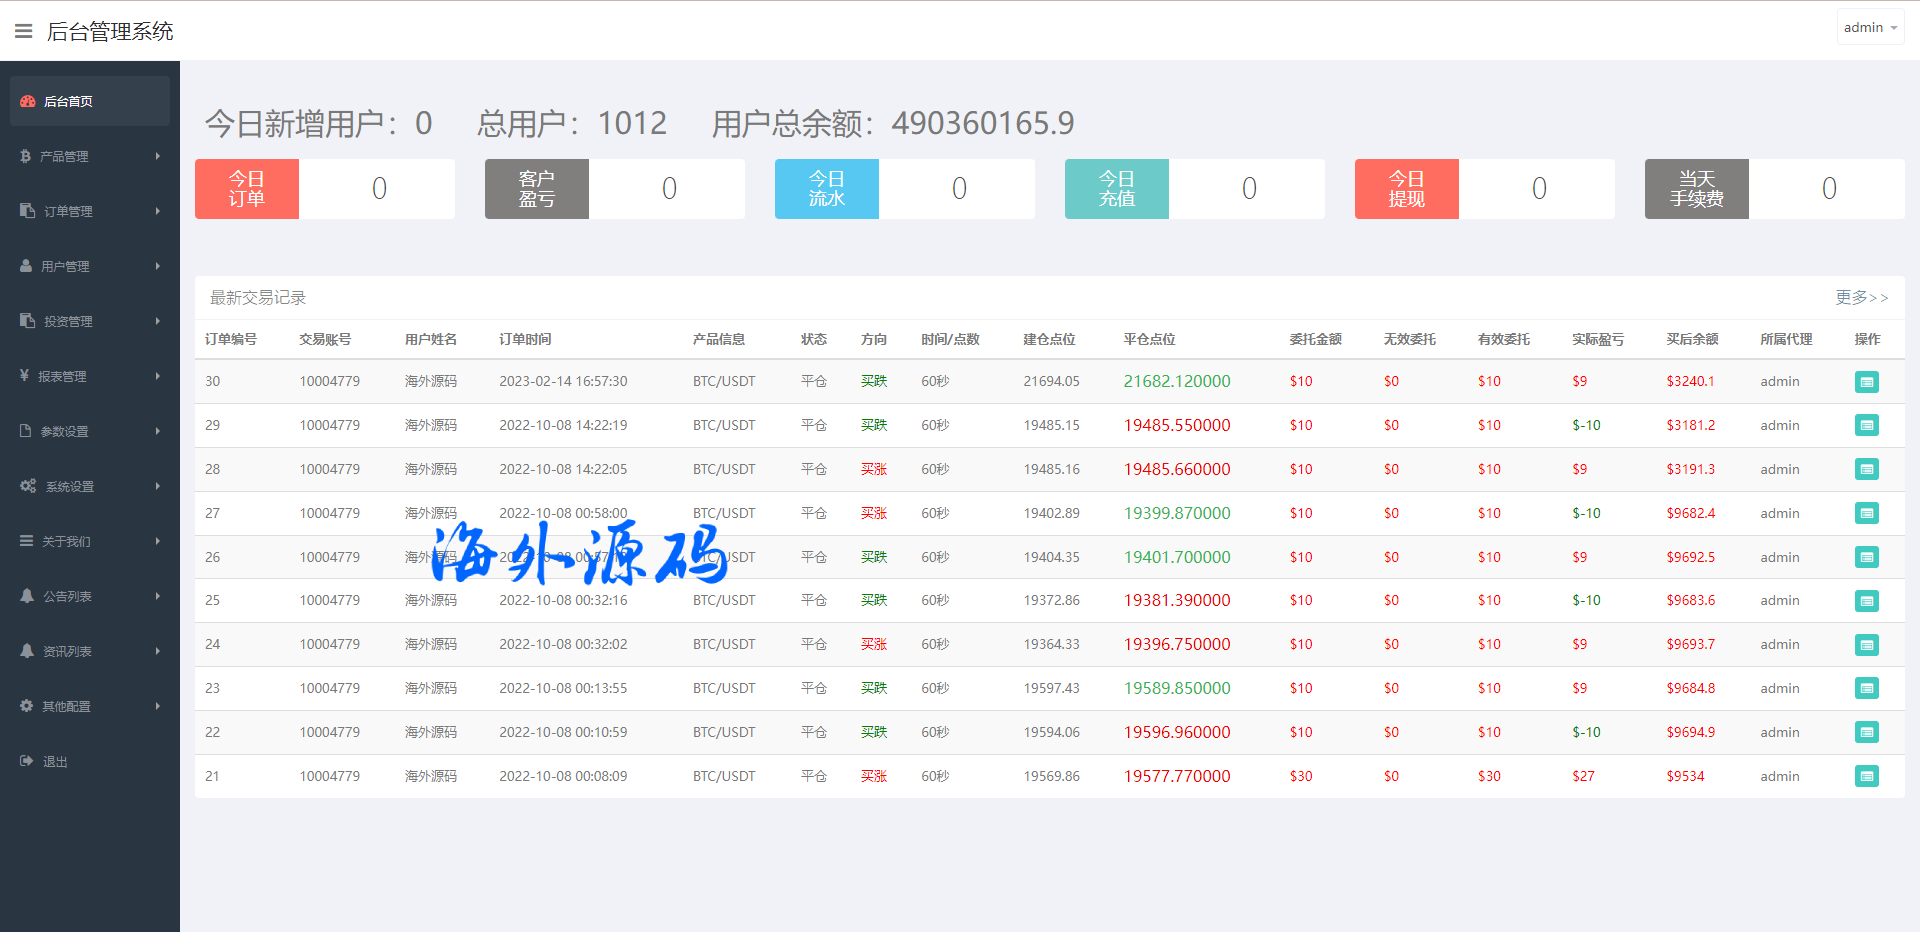The height and width of the screenshot is (932, 1920).
Task: Click the hamburger menu icon in header
Action: (x=24, y=31)
